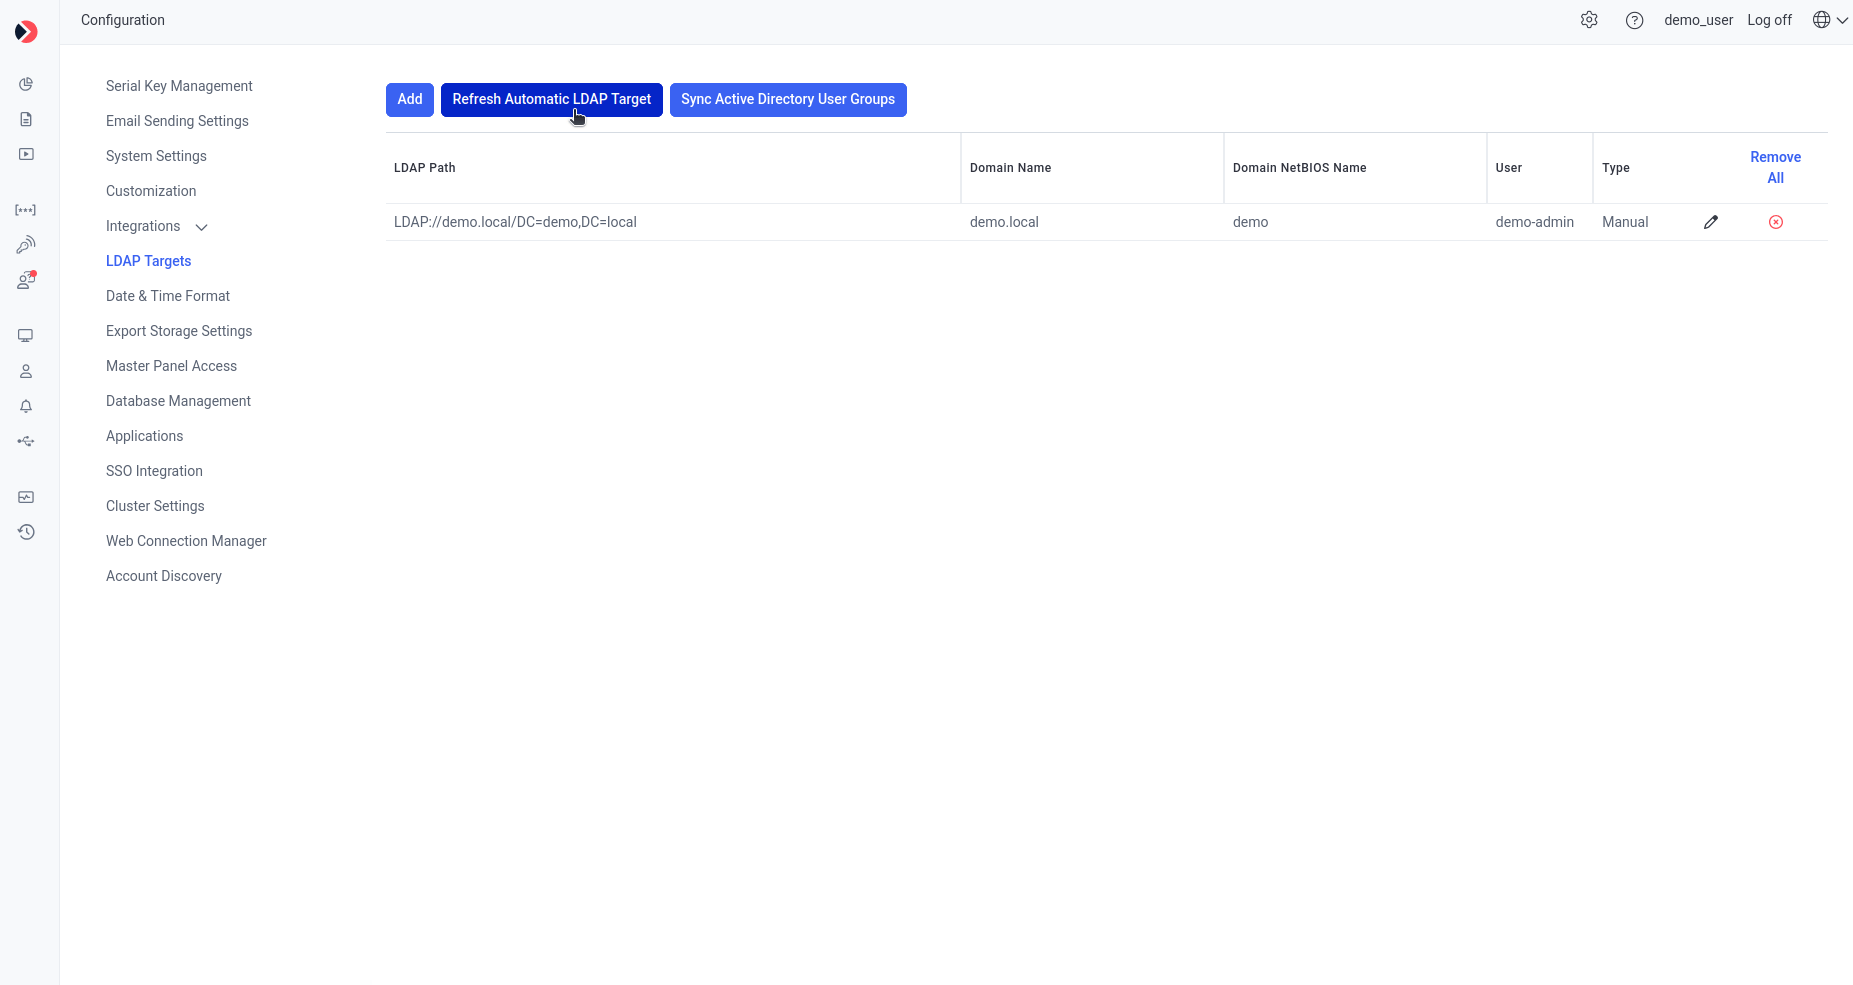The width and height of the screenshot is (1853, 985).
Task: Open Export Storage Settings
Action: pyautogui.click(x=179, y=331)
